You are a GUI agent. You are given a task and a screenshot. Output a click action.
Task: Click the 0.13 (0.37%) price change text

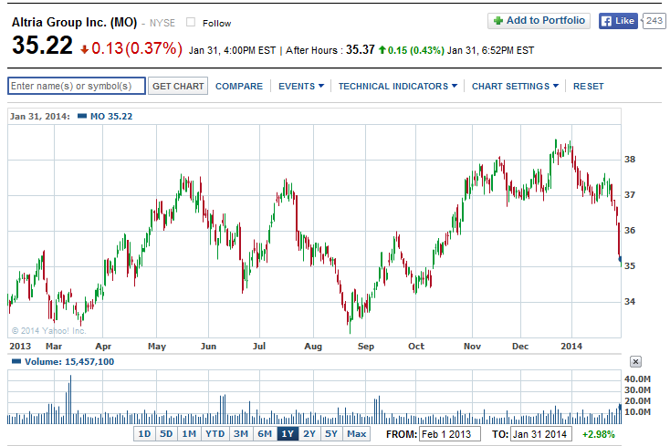[137, 48]
